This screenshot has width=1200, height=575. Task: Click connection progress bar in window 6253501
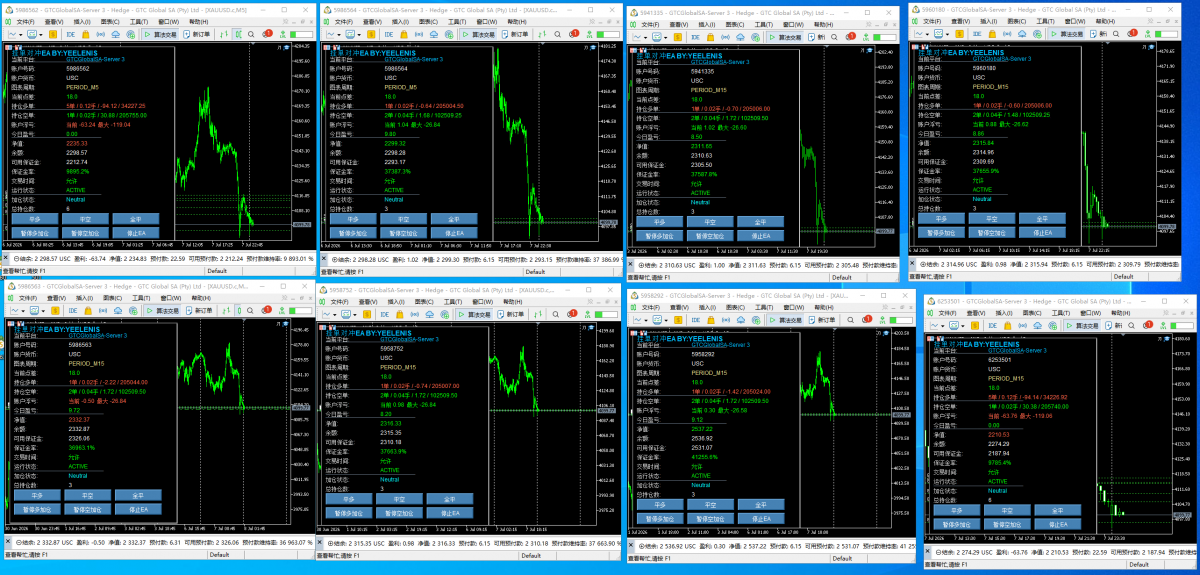[x=1181, y=326]
